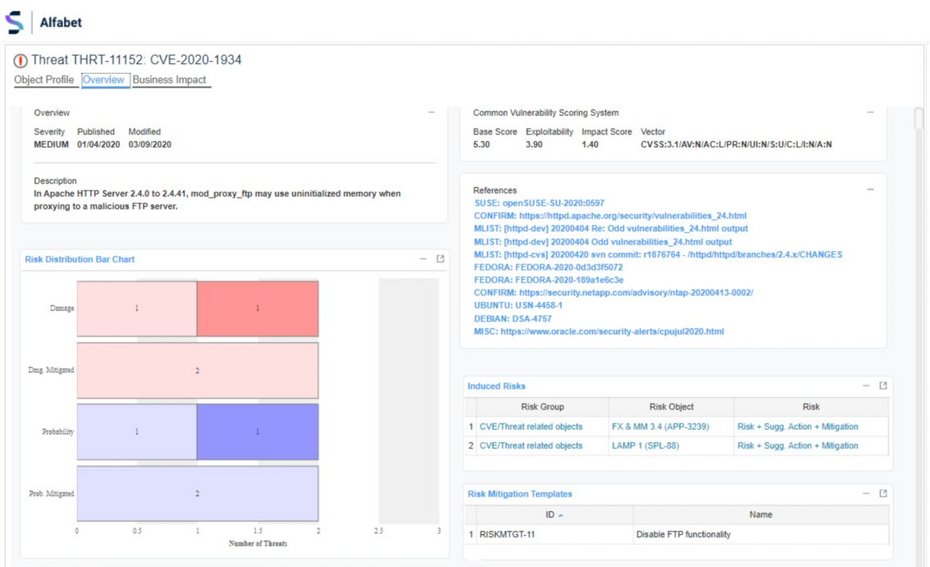Viewport: 930px width, 567px height.
Task: Sort by the Risk Group column header
Action: (542, 407)
